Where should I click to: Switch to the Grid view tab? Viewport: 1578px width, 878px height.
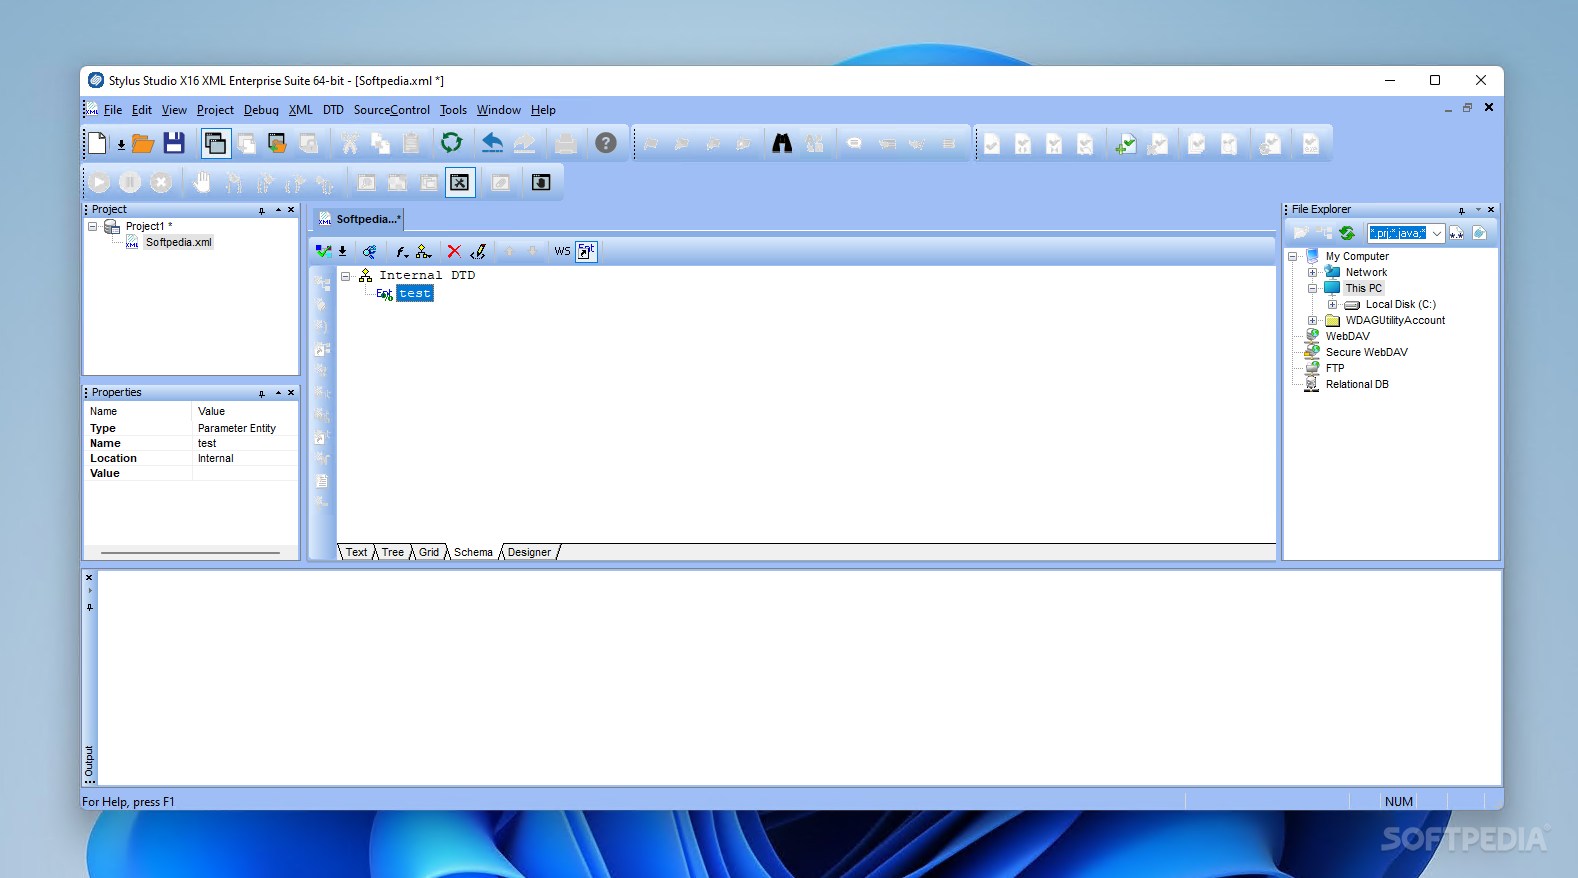429,552
